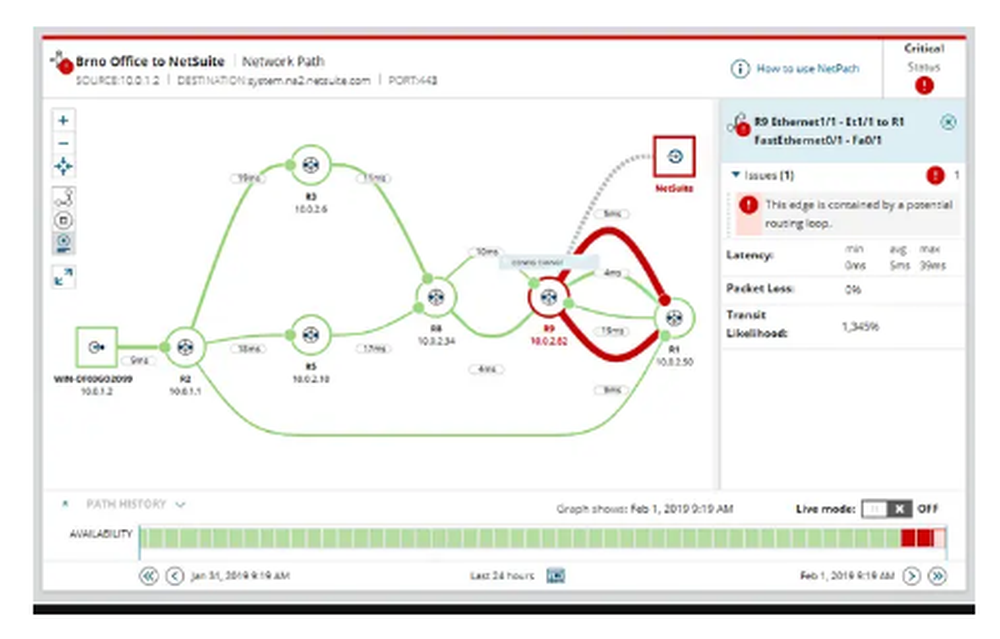Click the Critical status red alert icon
This screenshot has height=639, width=1000.
(x=924, y=85)
